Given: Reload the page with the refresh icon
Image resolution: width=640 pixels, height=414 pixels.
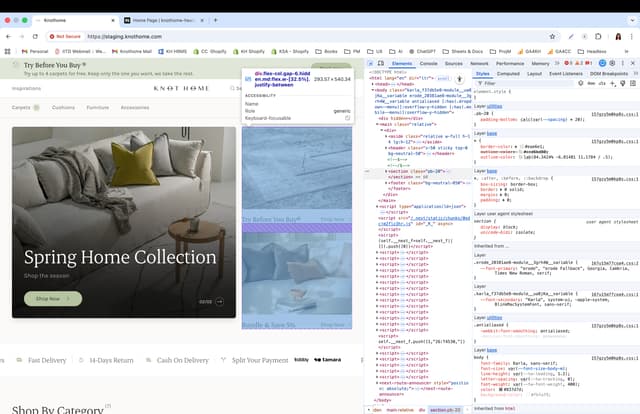Looking at the screenshot, I should 35,36.
